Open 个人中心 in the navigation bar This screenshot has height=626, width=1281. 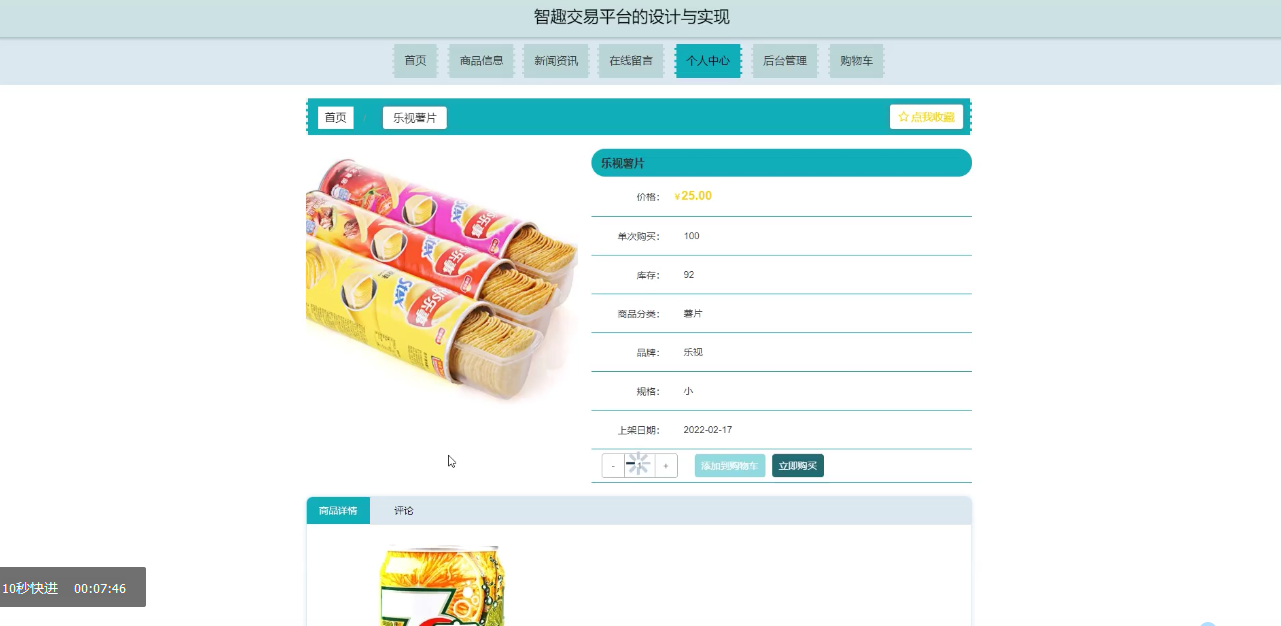[708, 61]
